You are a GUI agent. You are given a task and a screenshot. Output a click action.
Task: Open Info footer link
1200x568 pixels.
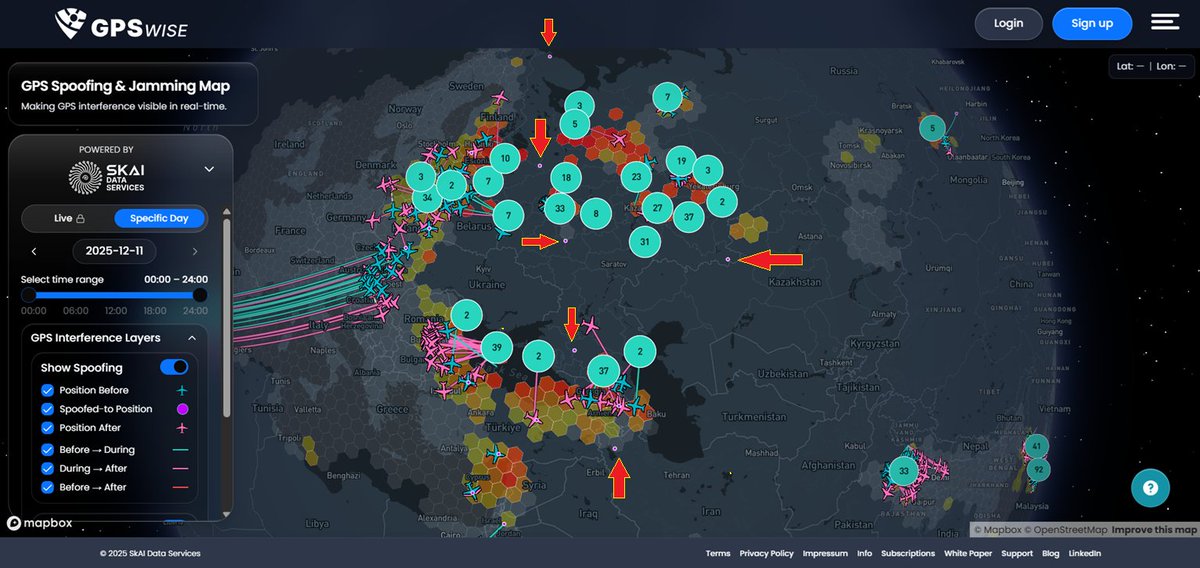[864, 553]
